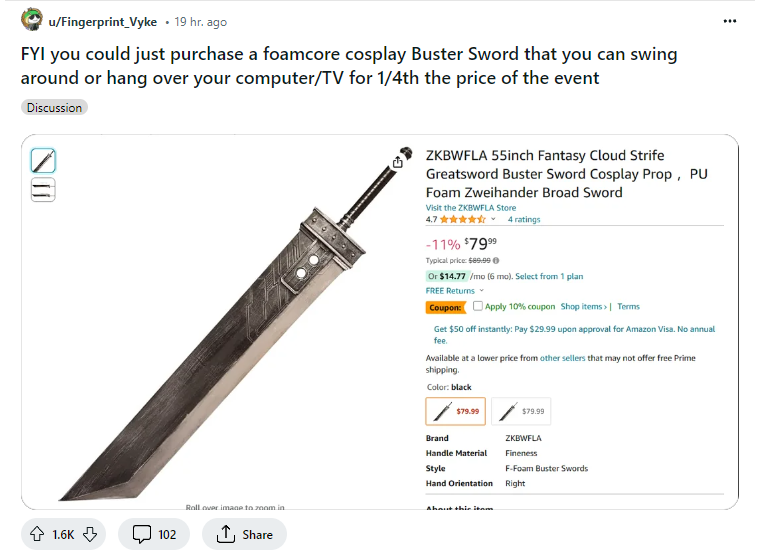Select the Discussion flair tag
The width and height of the screenshot is (763, 557).
(x=55, y=107)
